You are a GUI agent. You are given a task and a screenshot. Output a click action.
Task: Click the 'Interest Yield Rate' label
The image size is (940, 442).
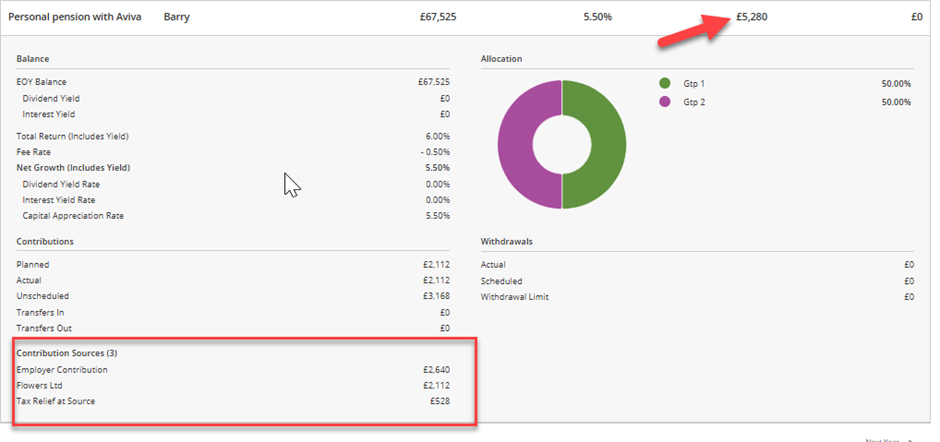[x=59, y=200]
